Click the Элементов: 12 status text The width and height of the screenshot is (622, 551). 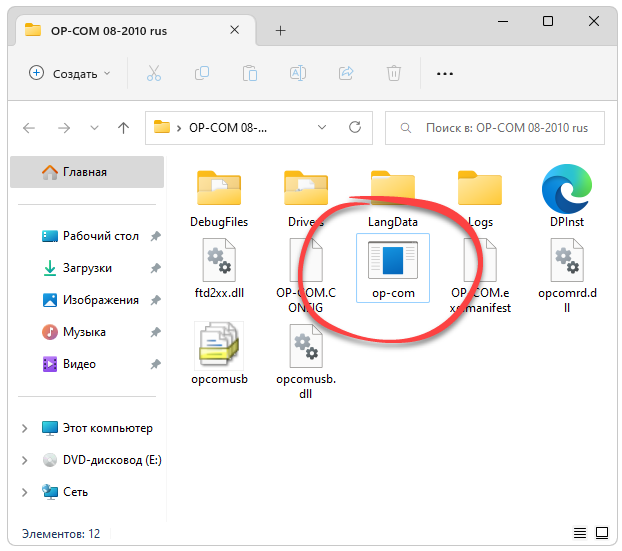coord(61,534)
